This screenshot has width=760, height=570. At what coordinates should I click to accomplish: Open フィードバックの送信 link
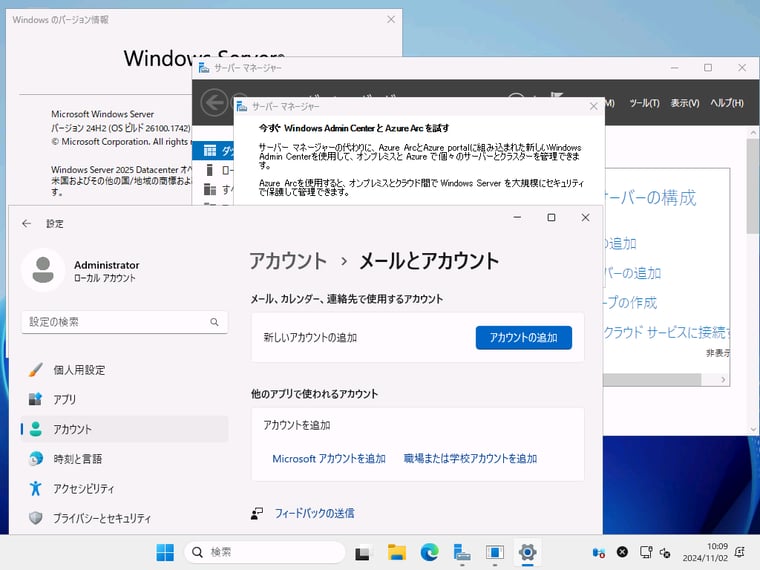coord(314,513)
